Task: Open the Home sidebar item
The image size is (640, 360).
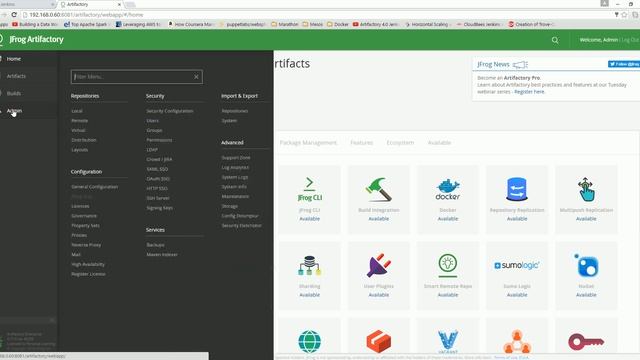Action: pyautogui.click(x=13, y=59)
